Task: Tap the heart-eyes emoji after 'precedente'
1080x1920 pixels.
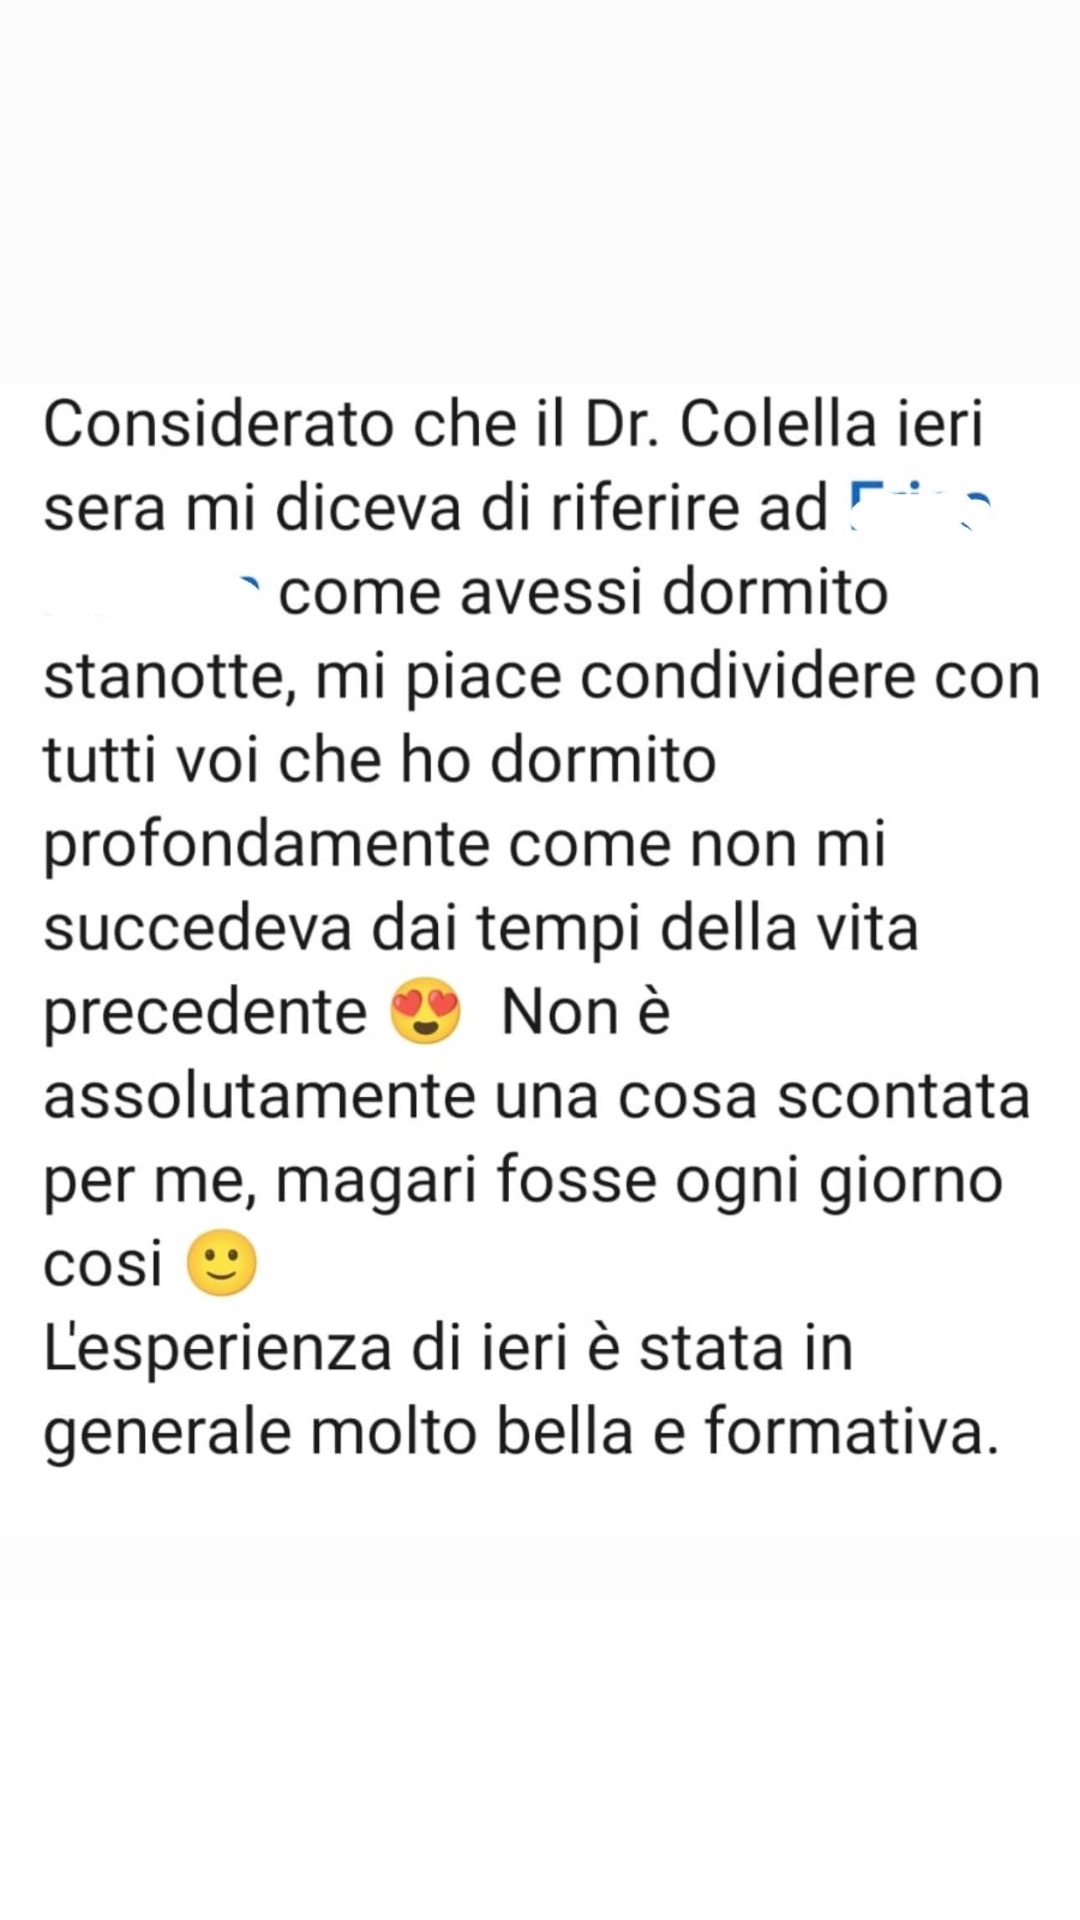Action: 426,1012
